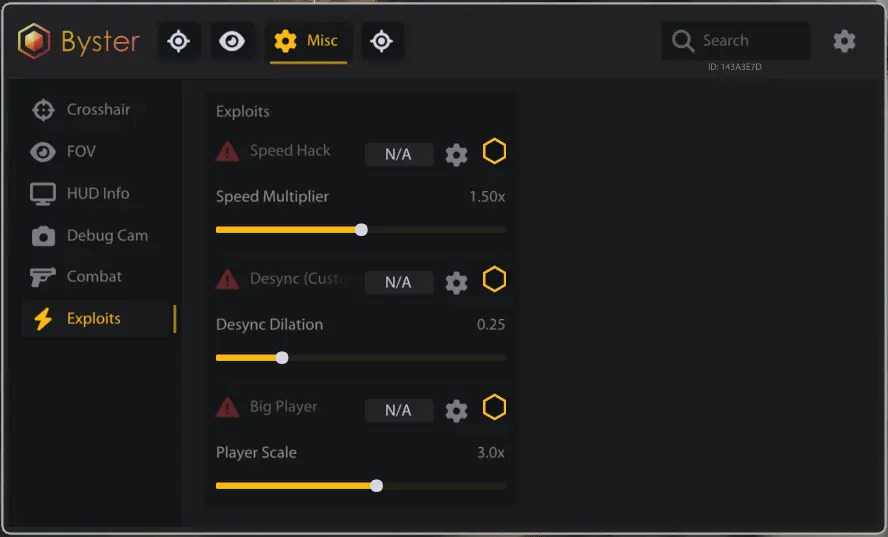The width and height of the screenshot is (888, 537).
Task: Open the target tab right of Misc
Action: point(382,41)
